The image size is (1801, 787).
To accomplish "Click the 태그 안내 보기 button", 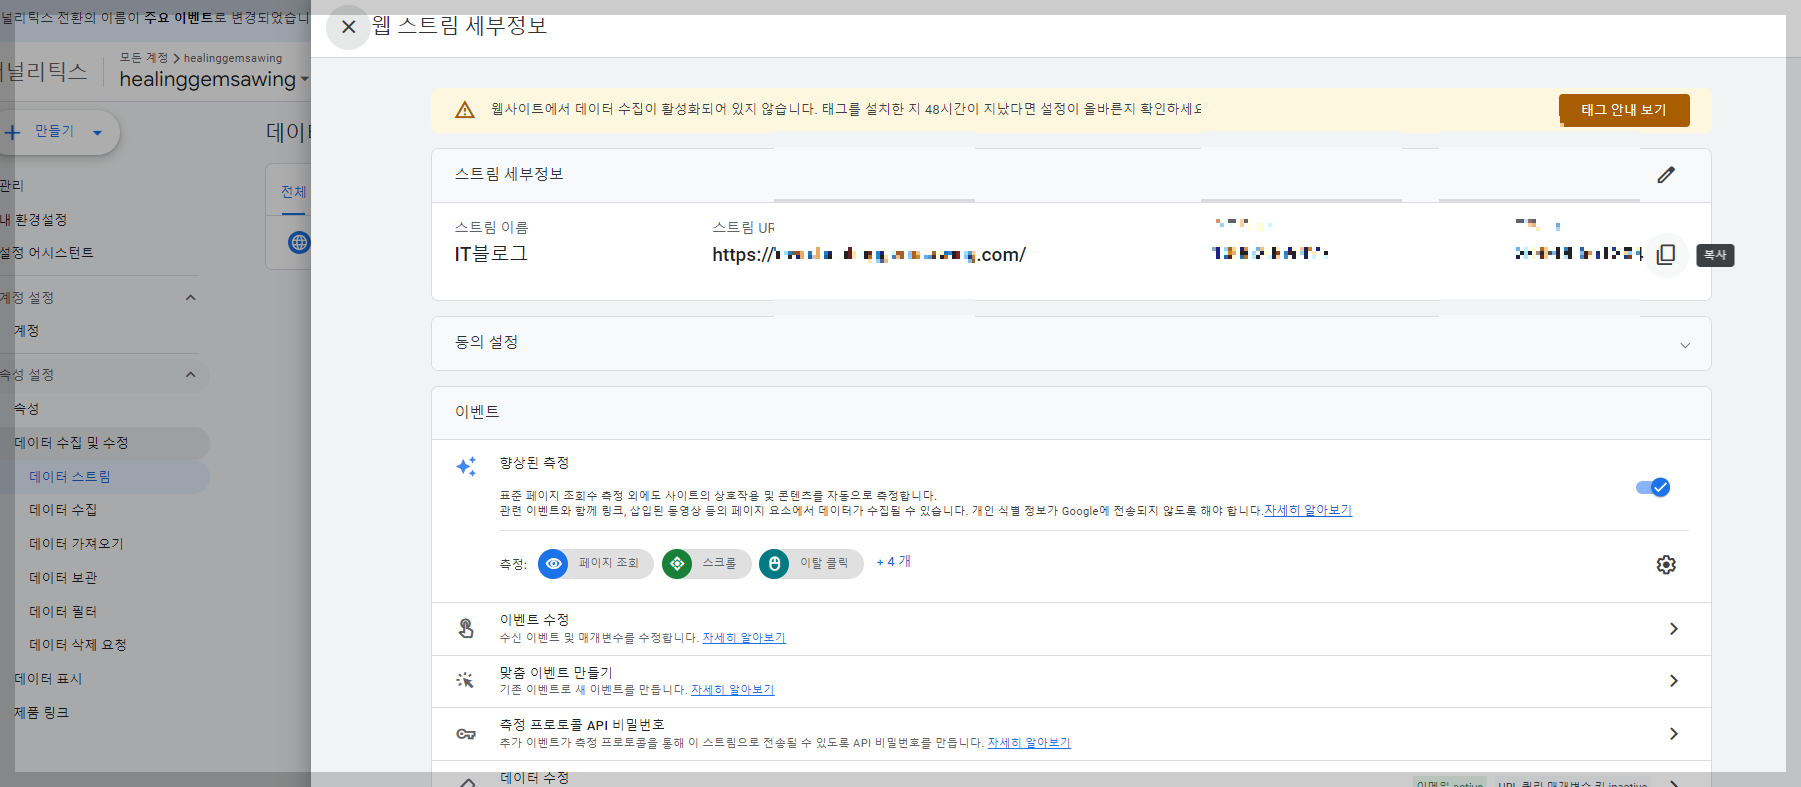I will 1624,110.
